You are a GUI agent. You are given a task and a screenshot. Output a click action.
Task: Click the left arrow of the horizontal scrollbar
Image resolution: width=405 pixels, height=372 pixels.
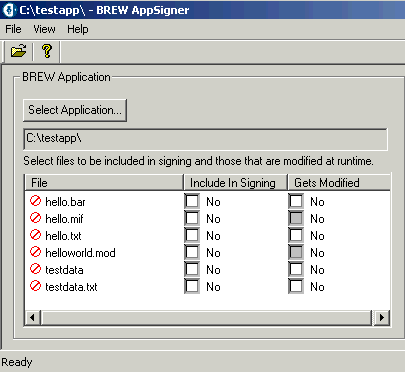tap(33, 317)
